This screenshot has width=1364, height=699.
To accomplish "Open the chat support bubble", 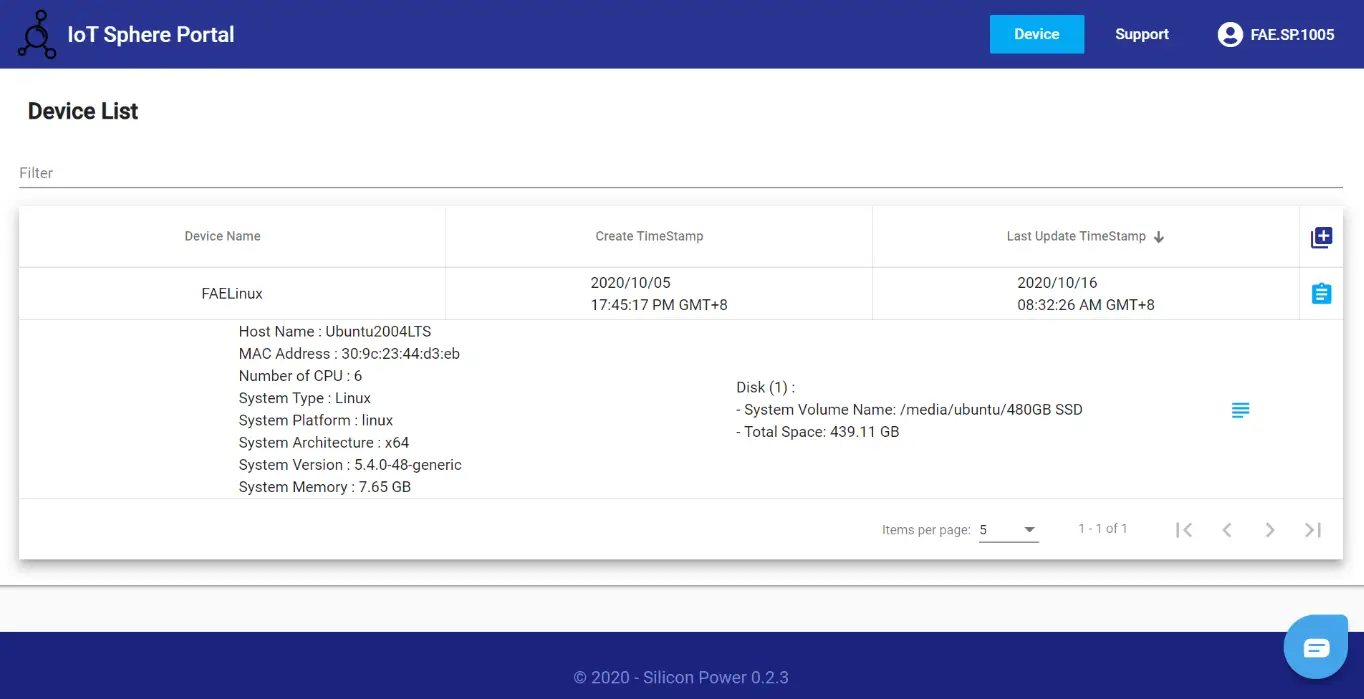I will click(x=1316, y=647).
